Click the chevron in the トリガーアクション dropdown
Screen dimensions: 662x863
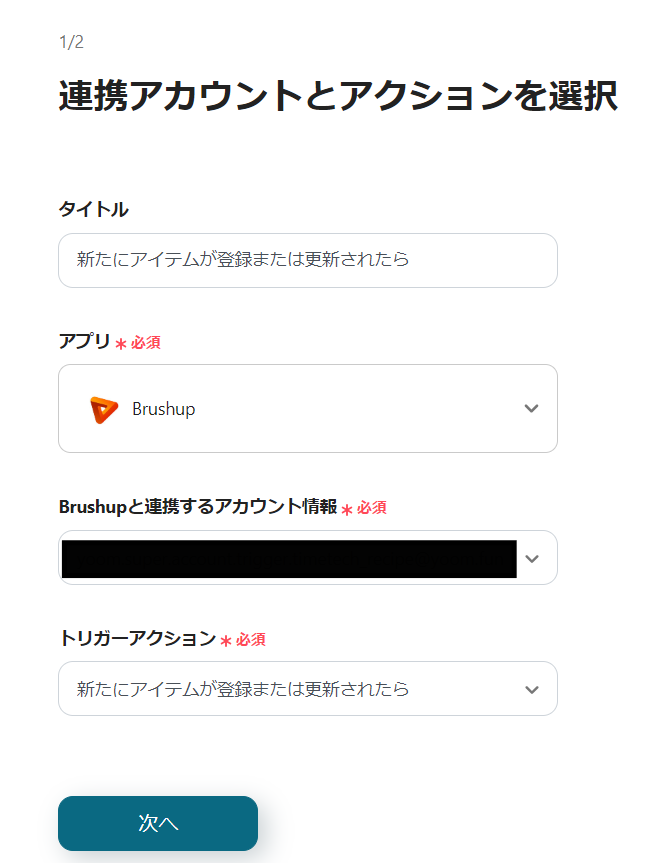[532, 689]
